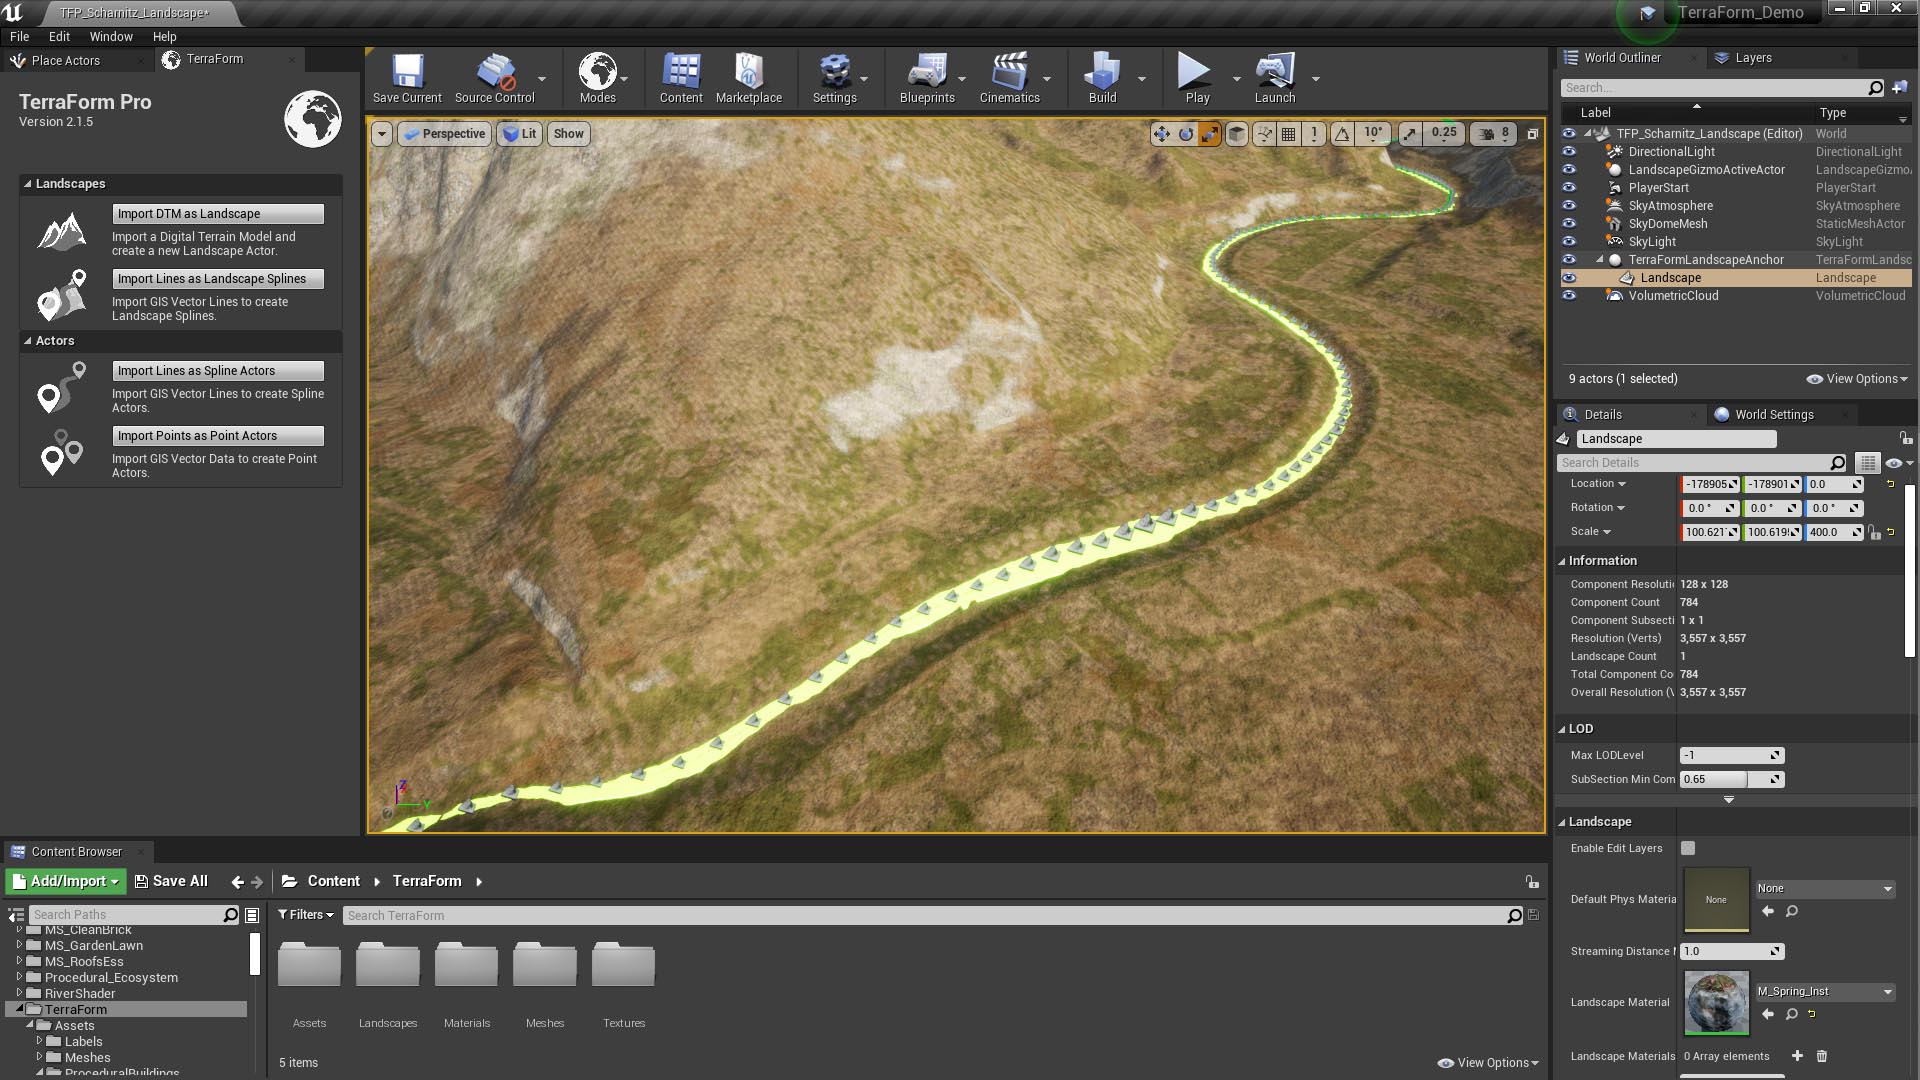1920x1080 pixels.
Task: Add a new folder in World Outliner
Action: (1900, 88)
